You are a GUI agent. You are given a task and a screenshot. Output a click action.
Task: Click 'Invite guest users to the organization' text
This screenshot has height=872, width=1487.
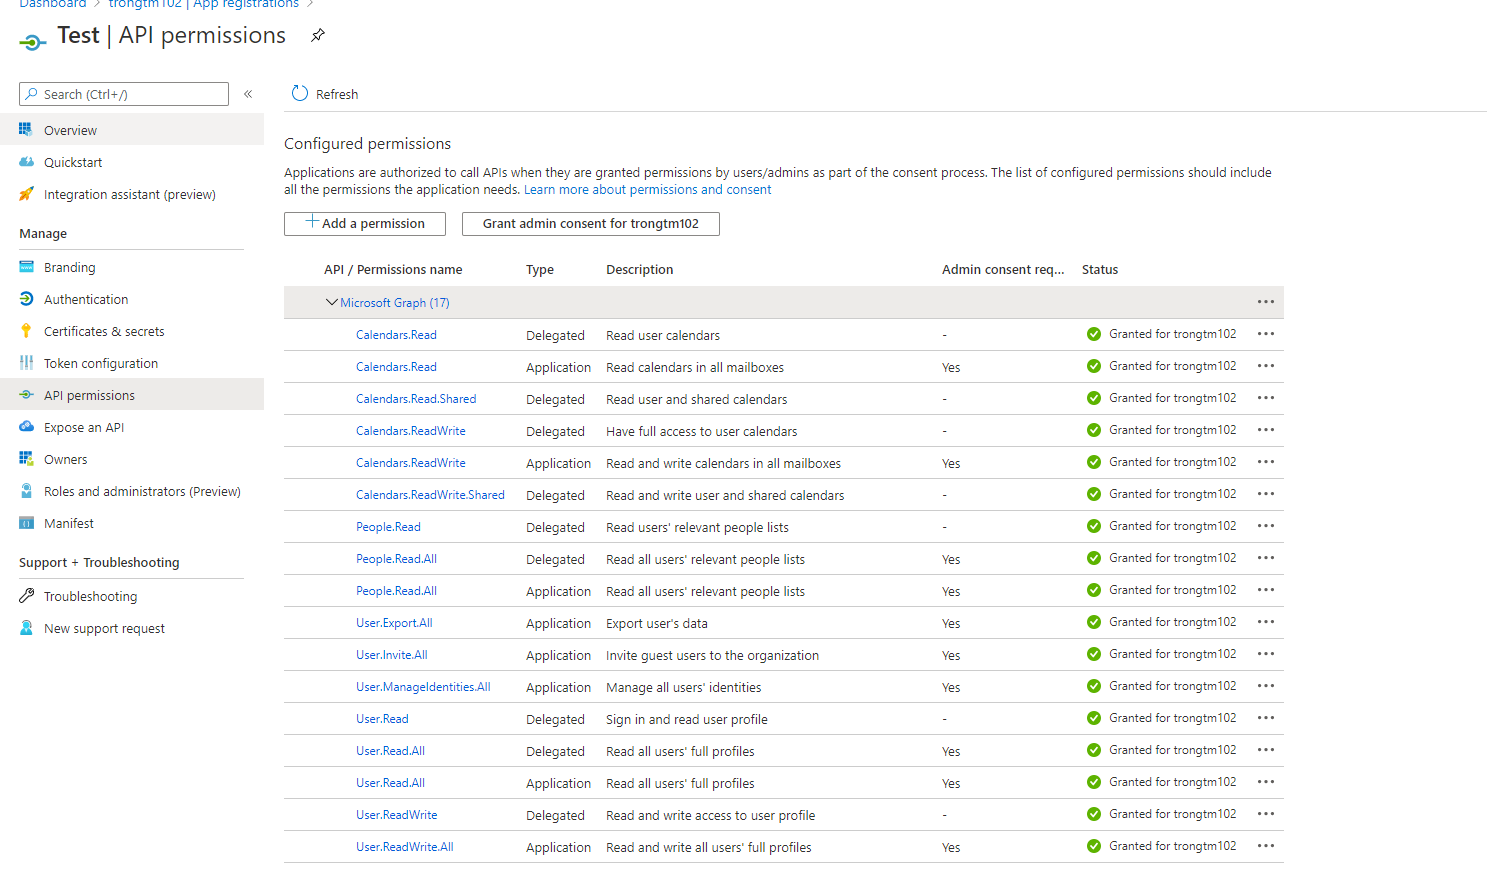[x=712, y=655]
